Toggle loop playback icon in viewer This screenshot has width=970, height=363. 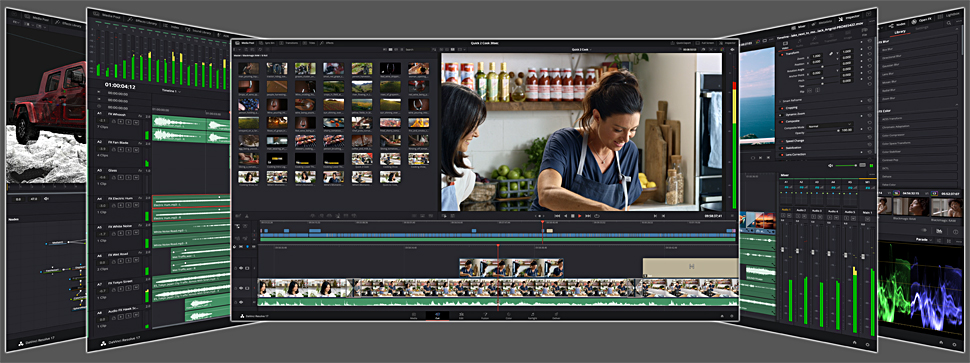pos(596,216)
